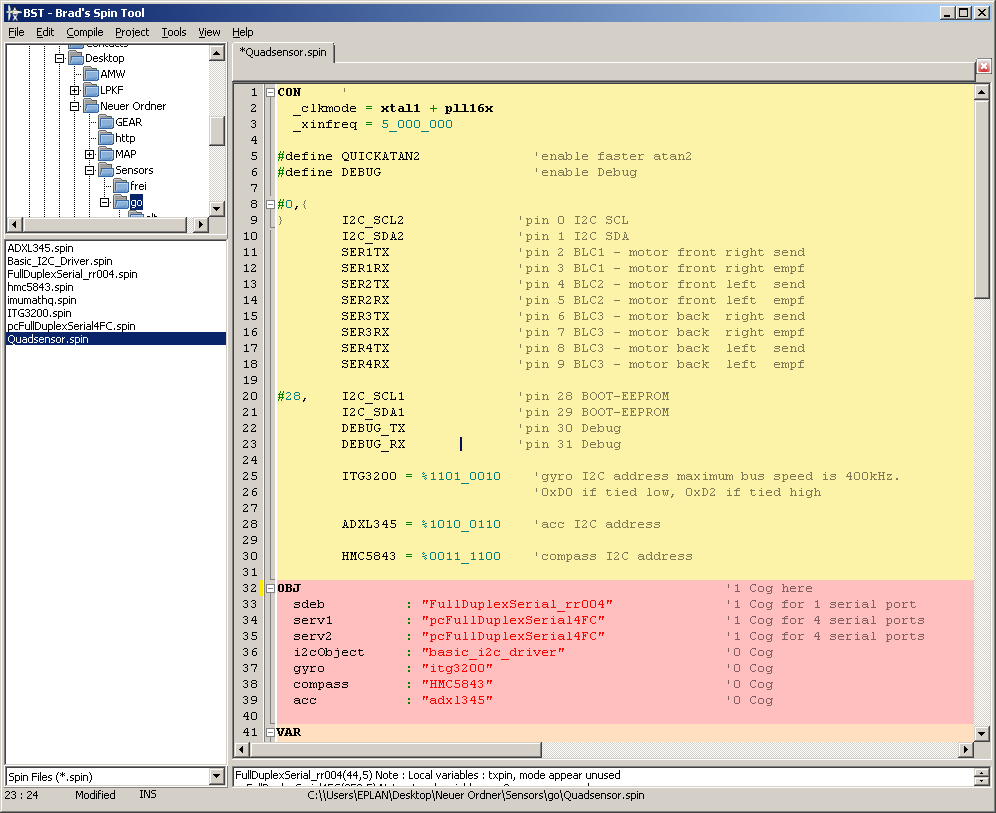Click the red close-tab X icon
The height and width of the screenshot is (813, 996).
(984, 68)
